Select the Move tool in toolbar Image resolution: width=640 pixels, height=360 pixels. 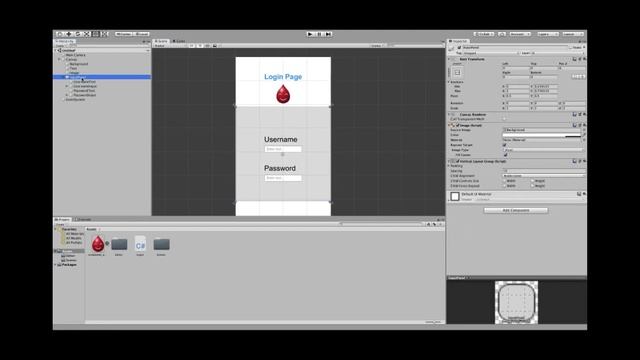[69, 34]
